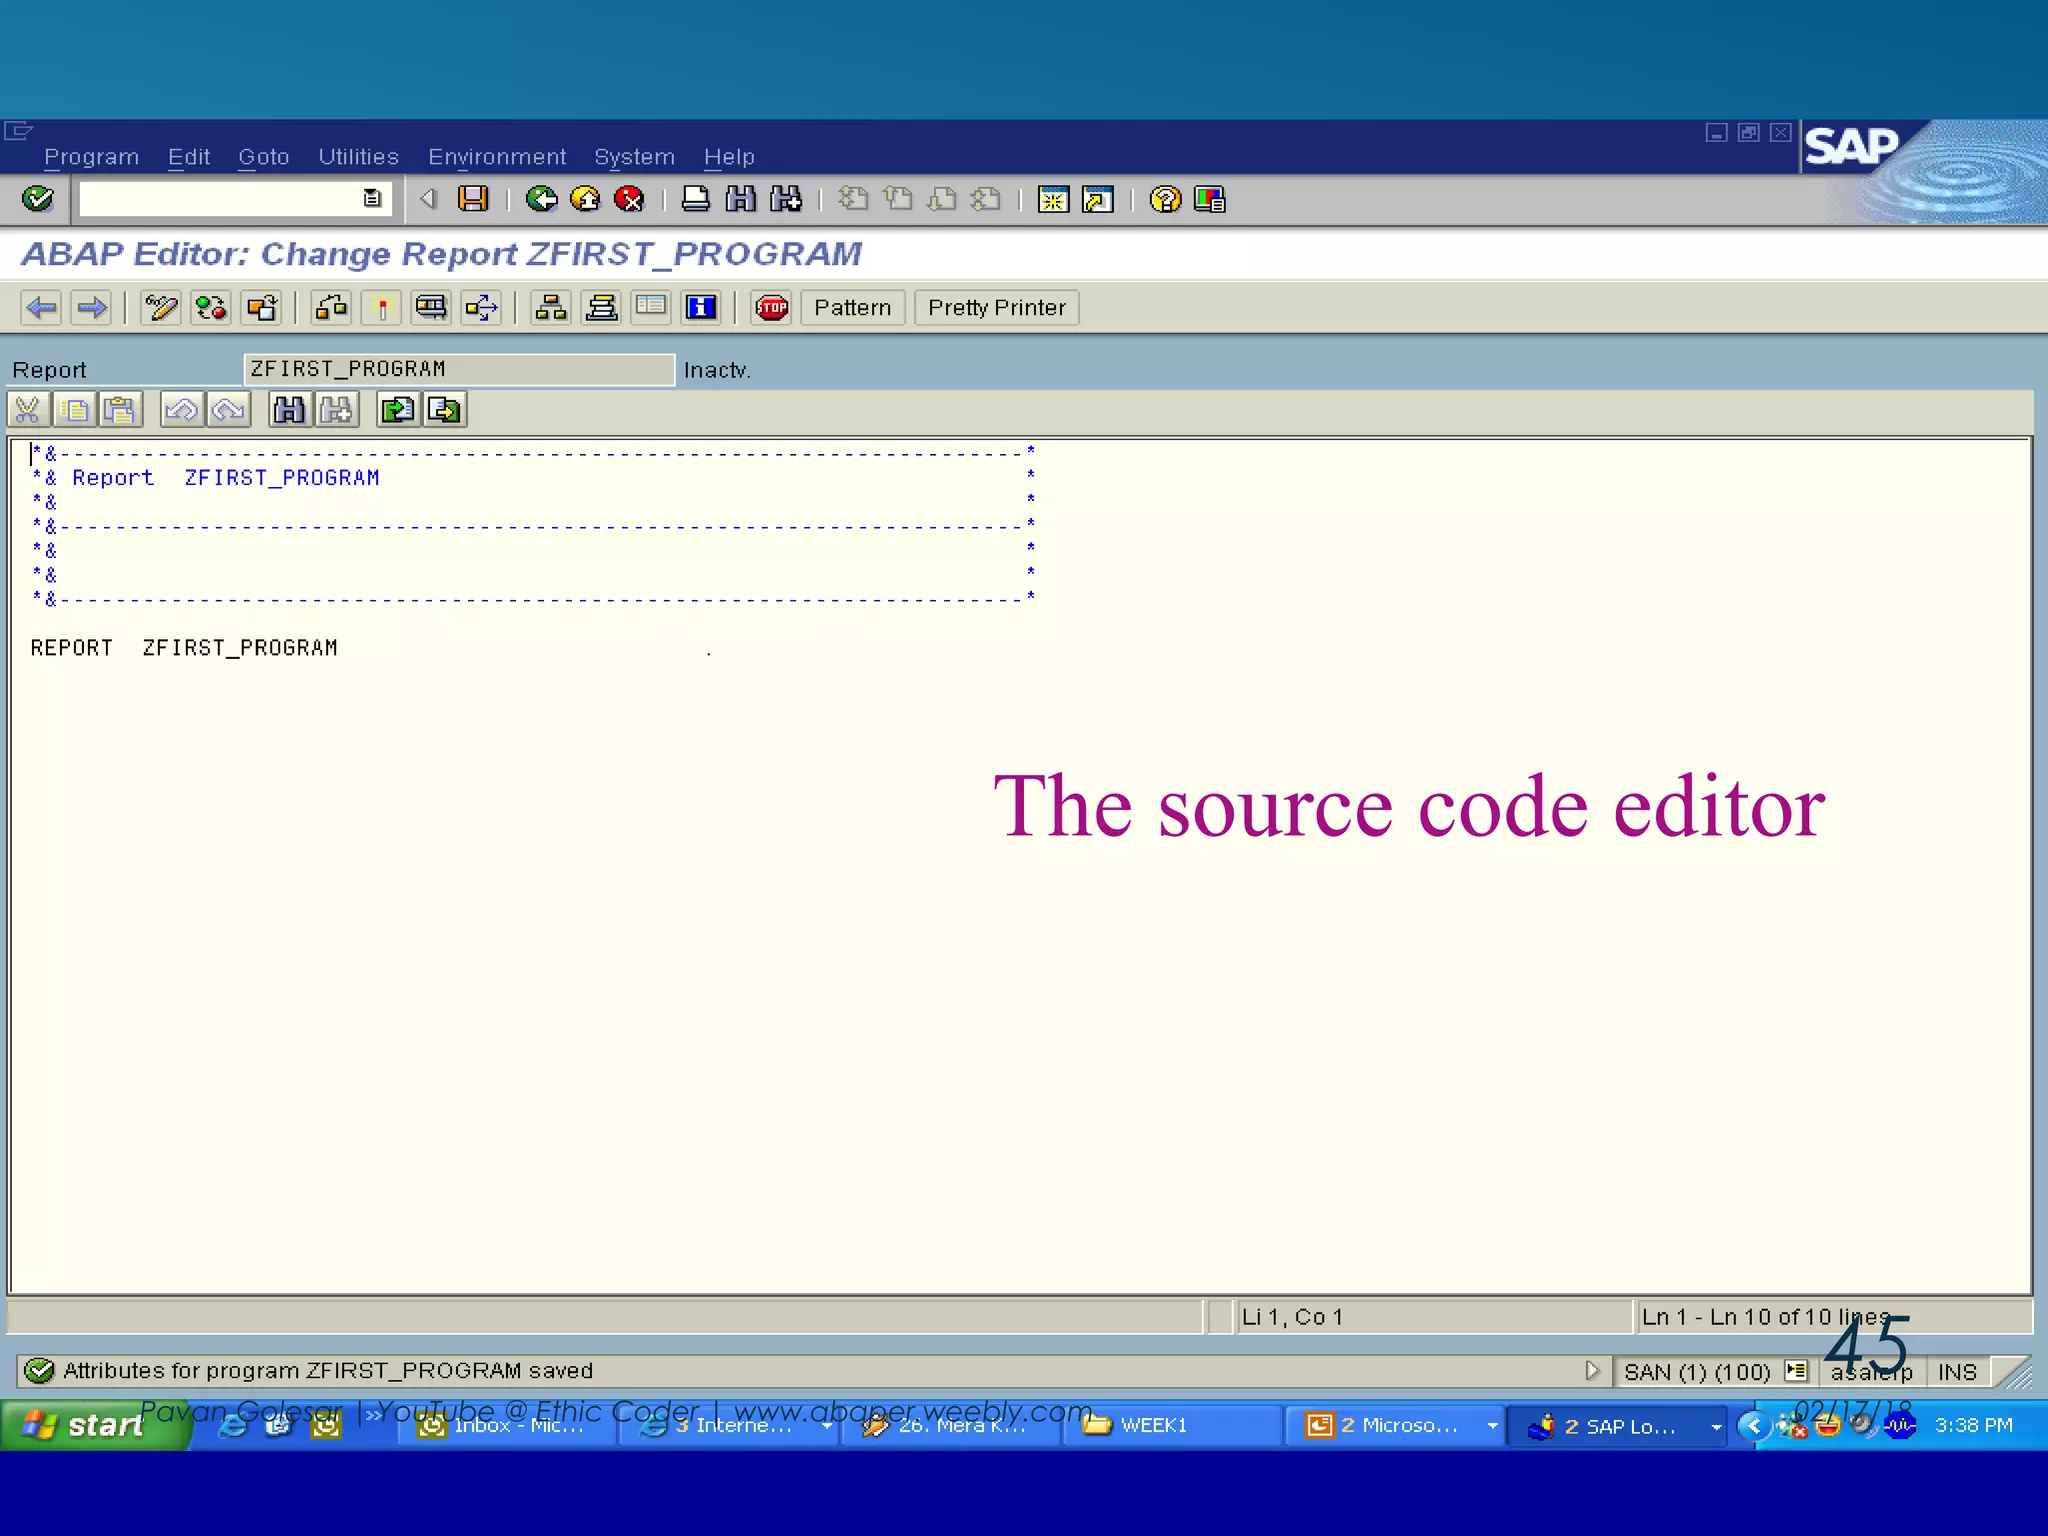This screenshot has width=2048, height=1536.
Task: Expand the status bar system info arrow
Action: click(1592, 1371)
